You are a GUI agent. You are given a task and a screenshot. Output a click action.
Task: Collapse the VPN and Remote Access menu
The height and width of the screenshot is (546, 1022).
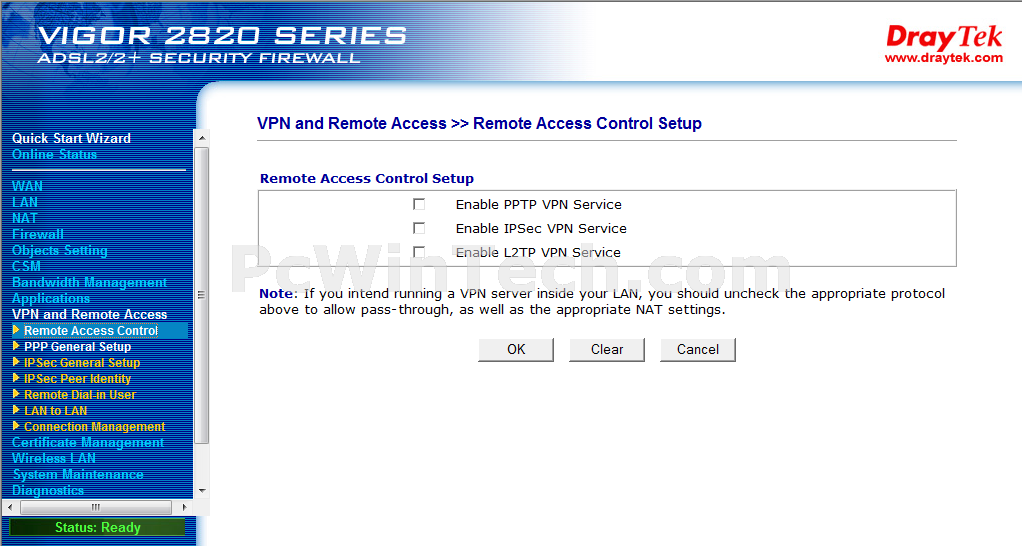point(89,314)
